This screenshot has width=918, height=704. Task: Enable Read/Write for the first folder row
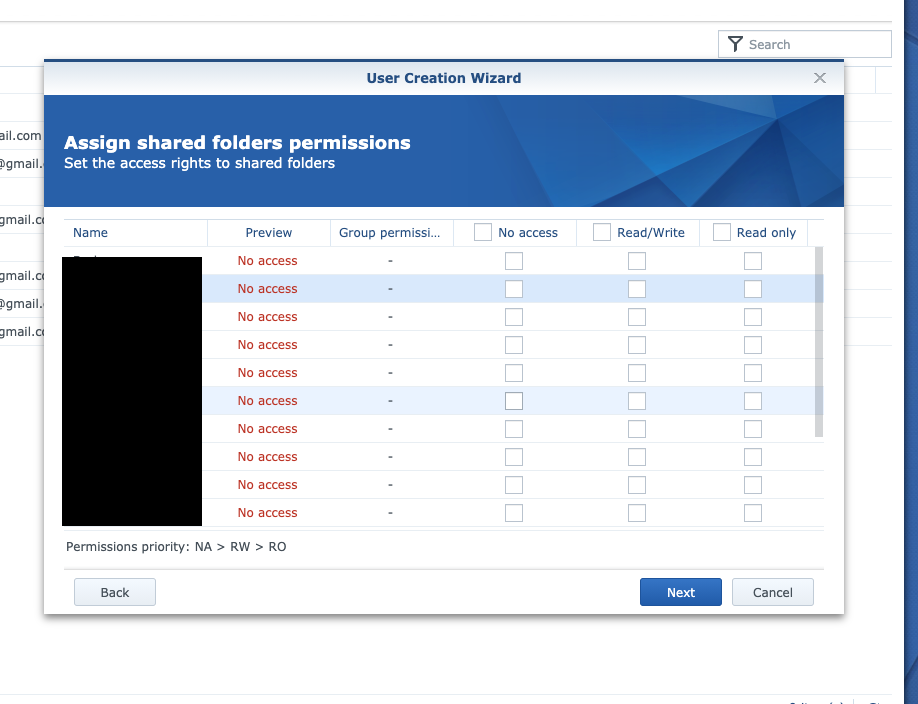point(637,261)
